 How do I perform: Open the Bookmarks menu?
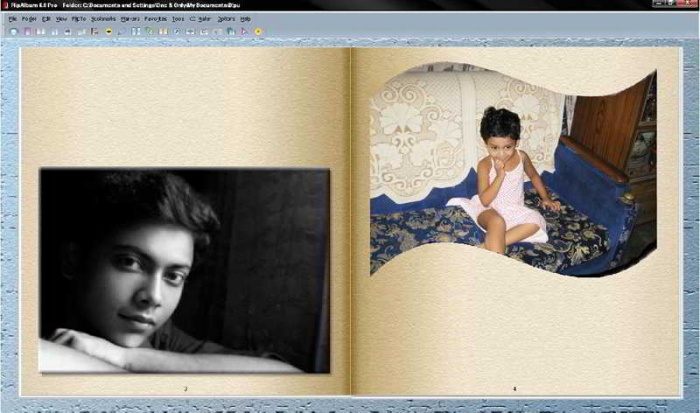click(x=103, y=19)
